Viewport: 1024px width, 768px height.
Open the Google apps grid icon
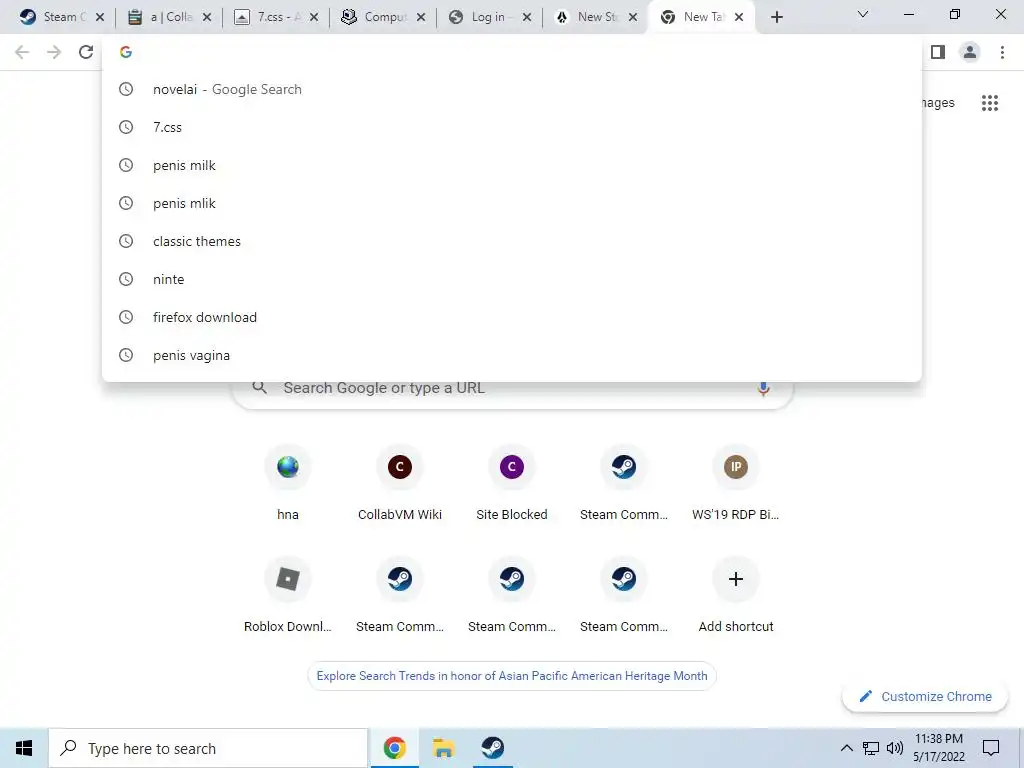pos(990,103)
